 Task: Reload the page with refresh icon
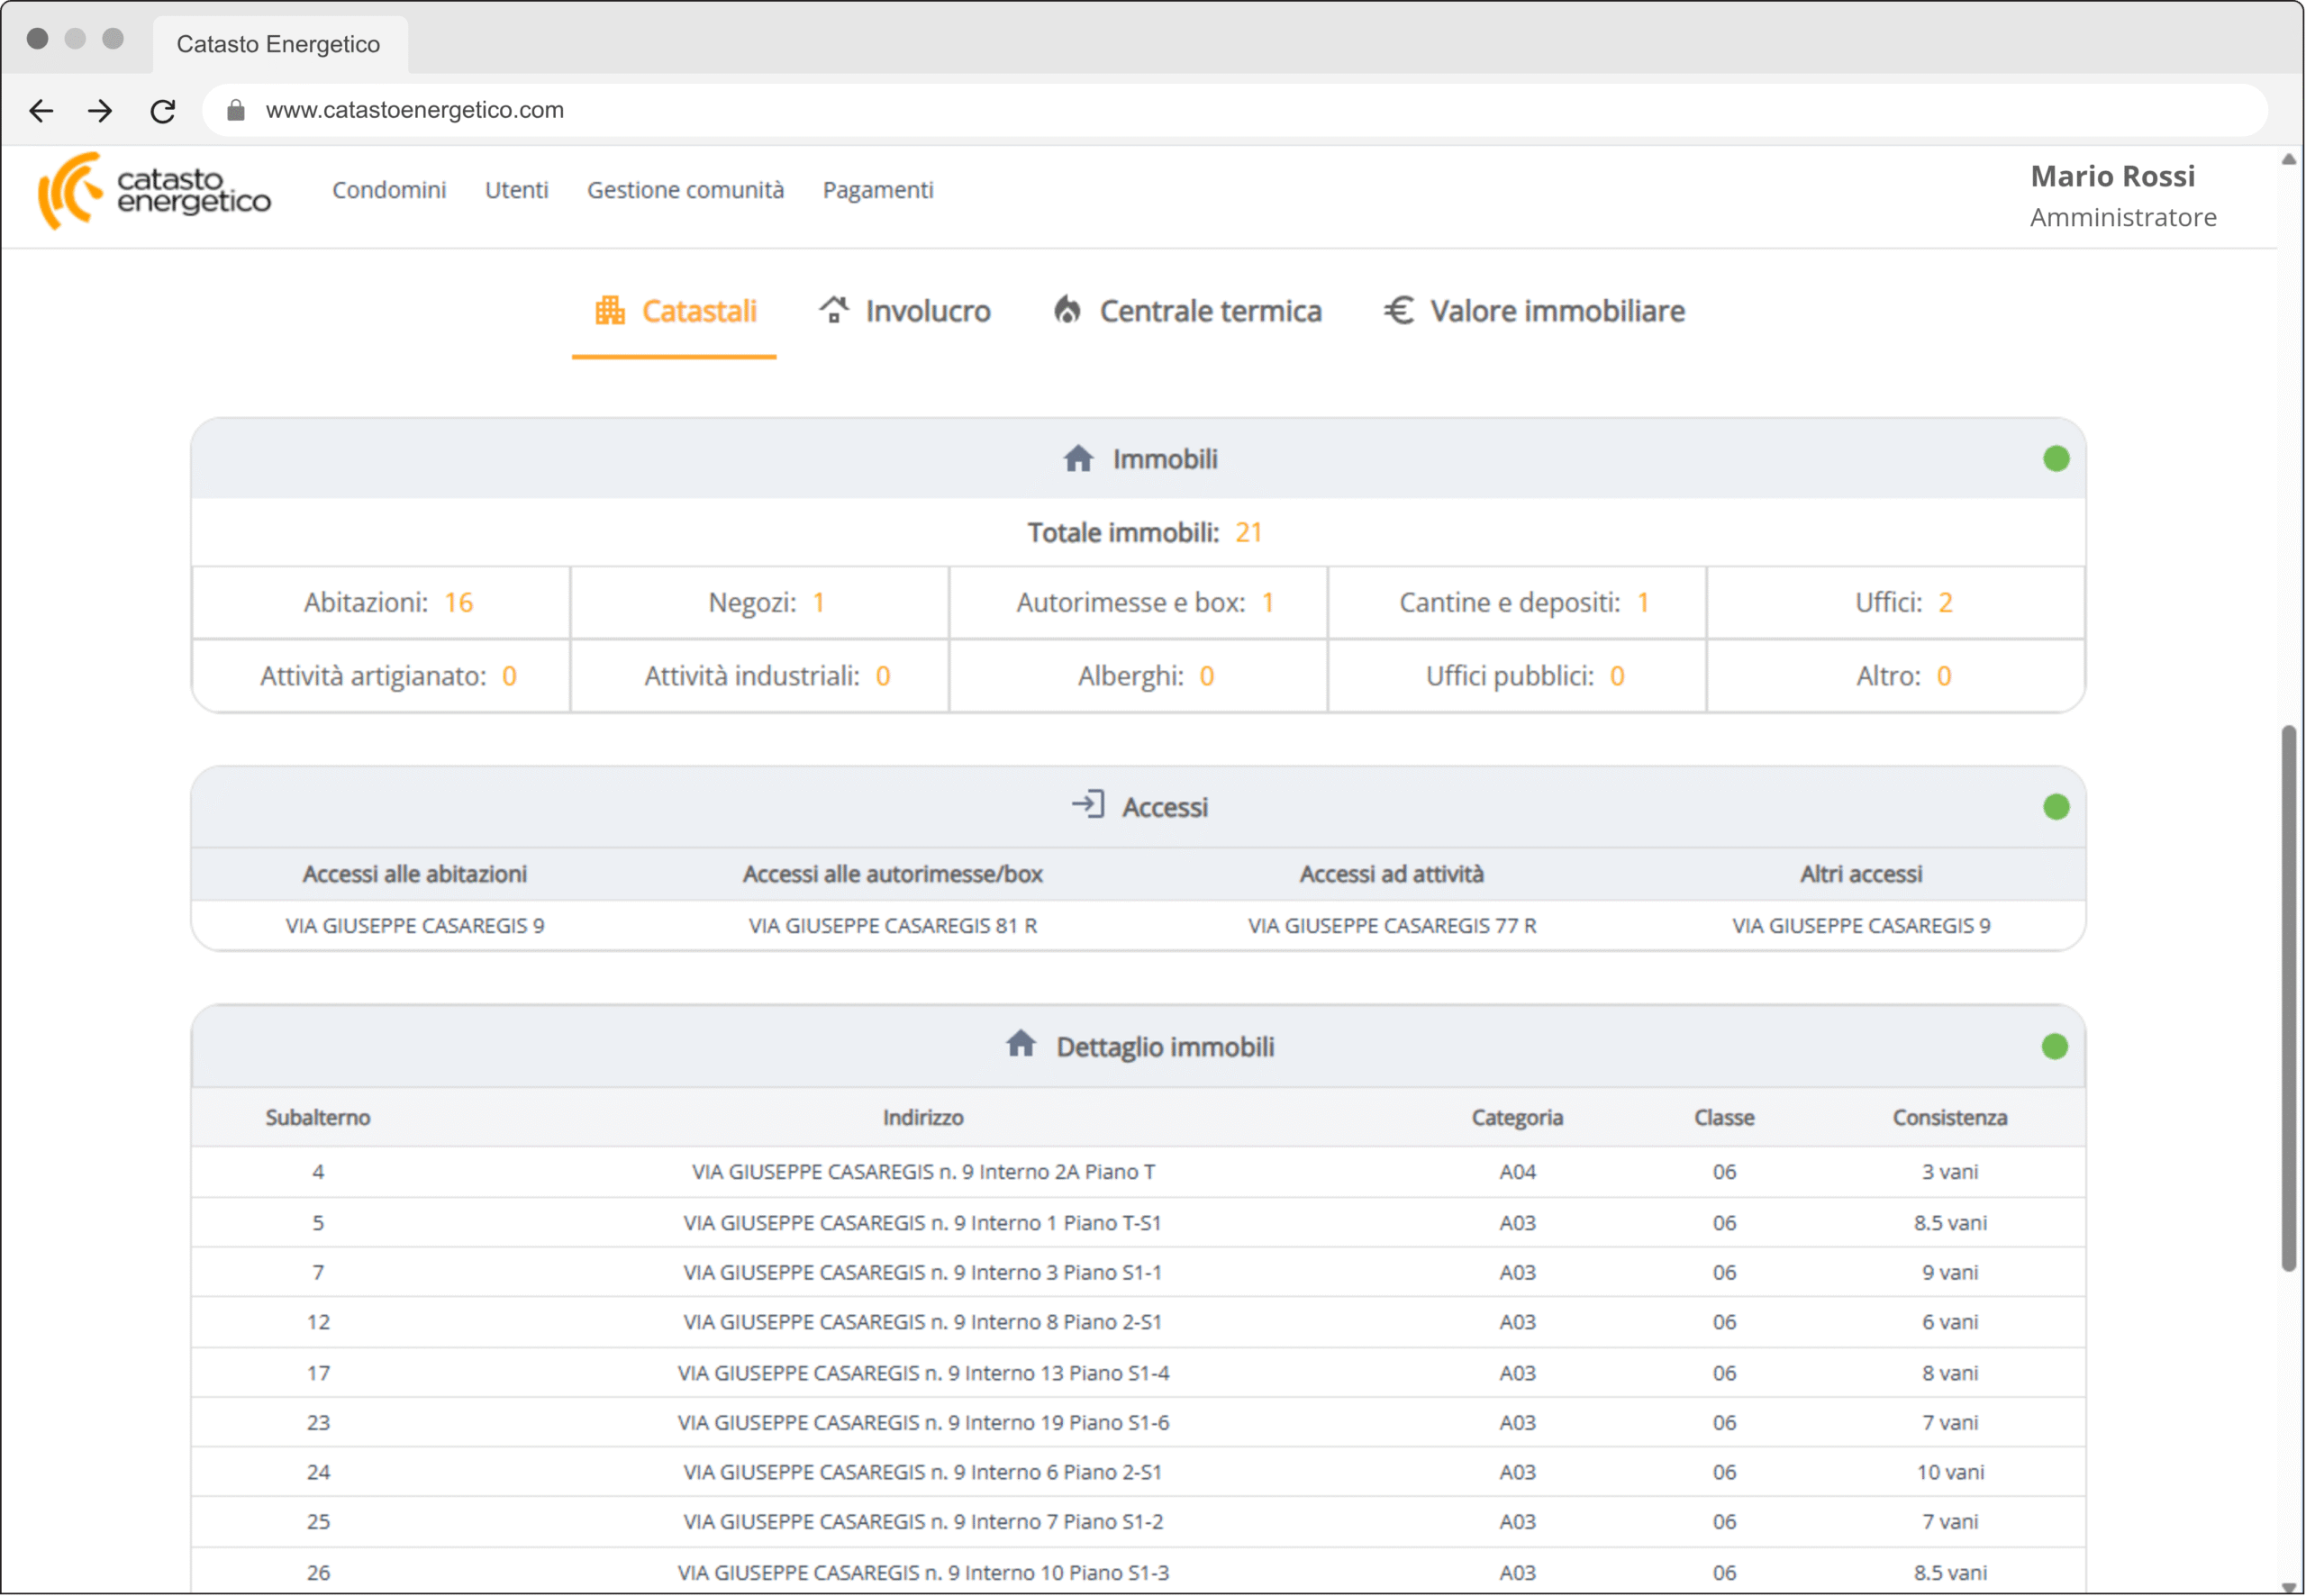163,110
